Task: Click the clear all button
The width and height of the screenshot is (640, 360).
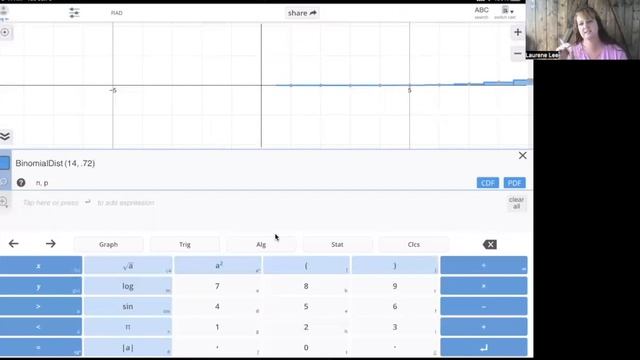Action: 516,203
